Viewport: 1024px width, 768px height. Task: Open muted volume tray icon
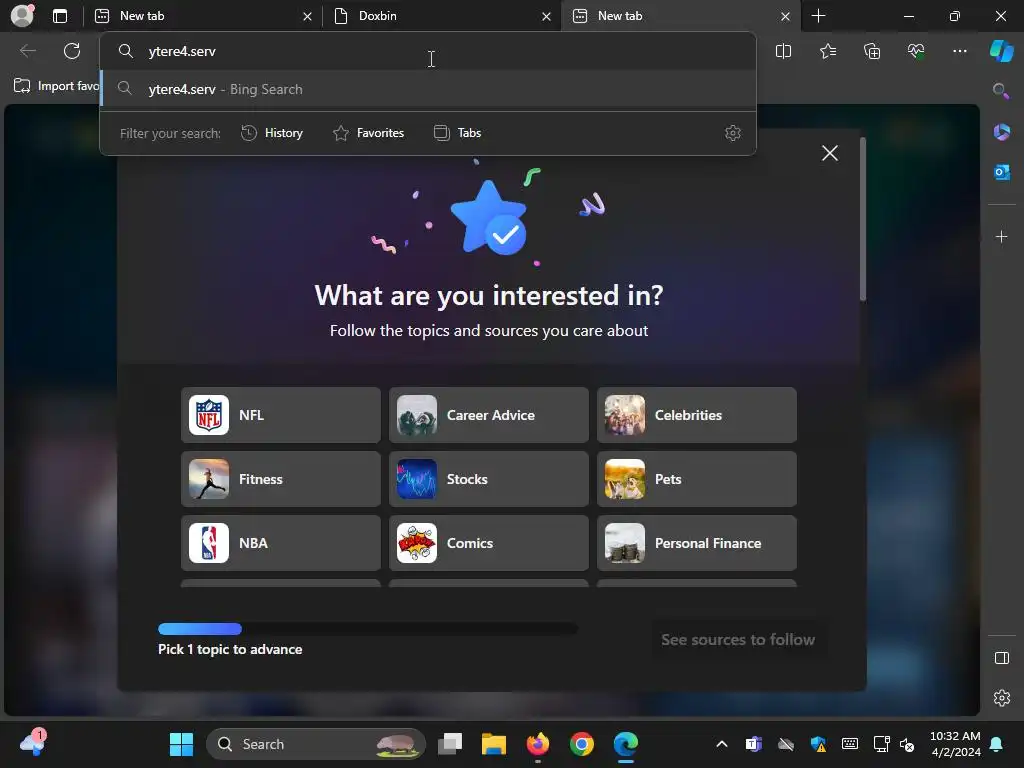click(x=907, y=744)
